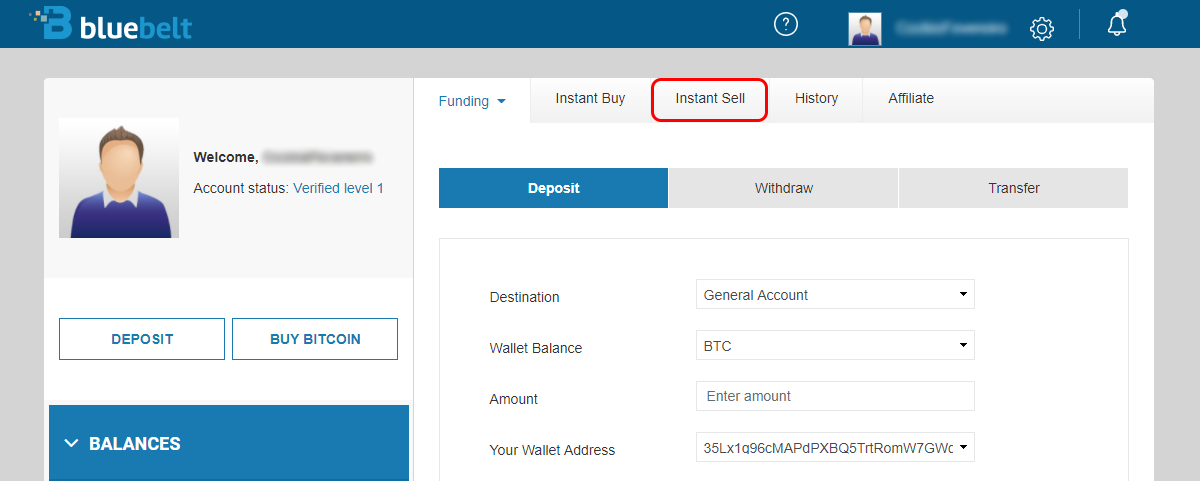Open account settings gear icon

(1041, 29)
